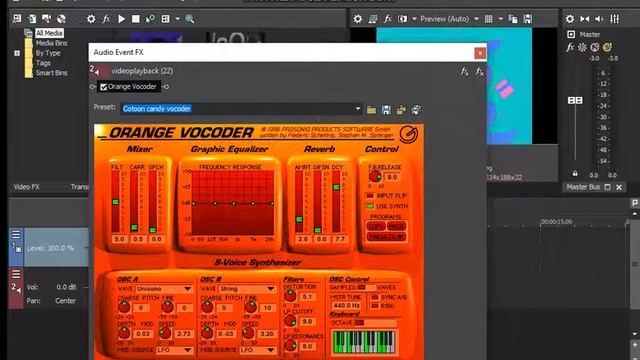
Task: Open OSC A Mod Source LFO dropdown
Action: pos(174,350)
